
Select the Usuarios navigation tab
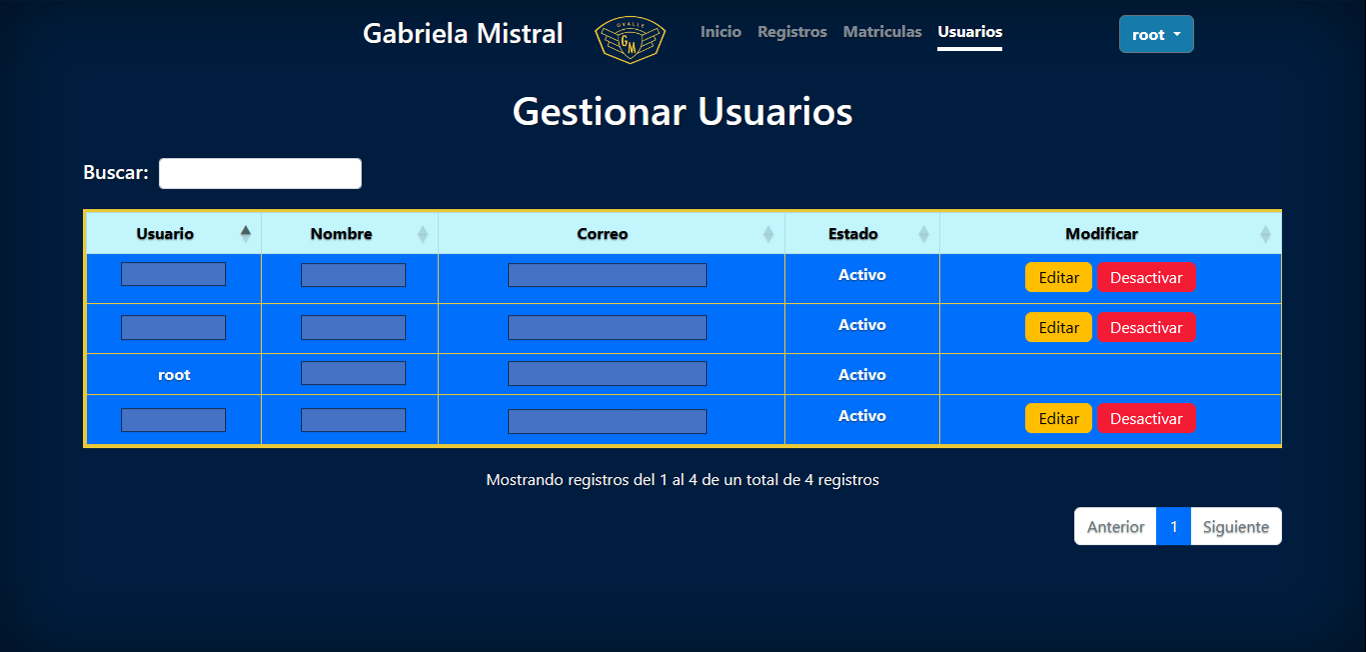[969, 32]
